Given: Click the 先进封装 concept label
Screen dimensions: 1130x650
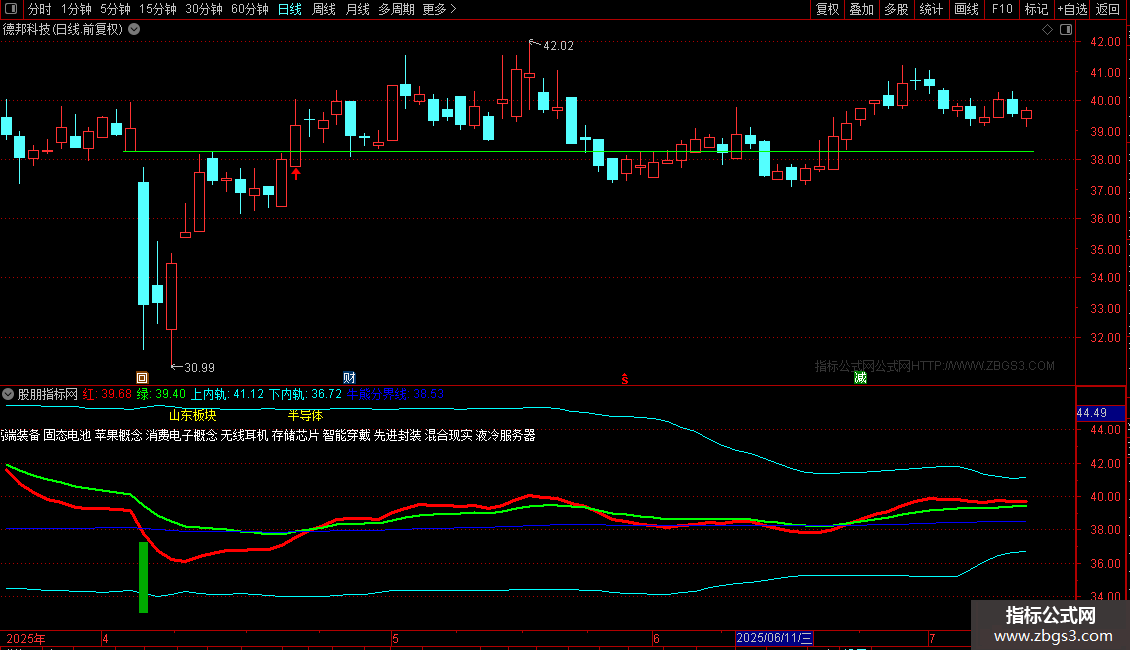Looking at the screenshot, I should click(398, 435).
